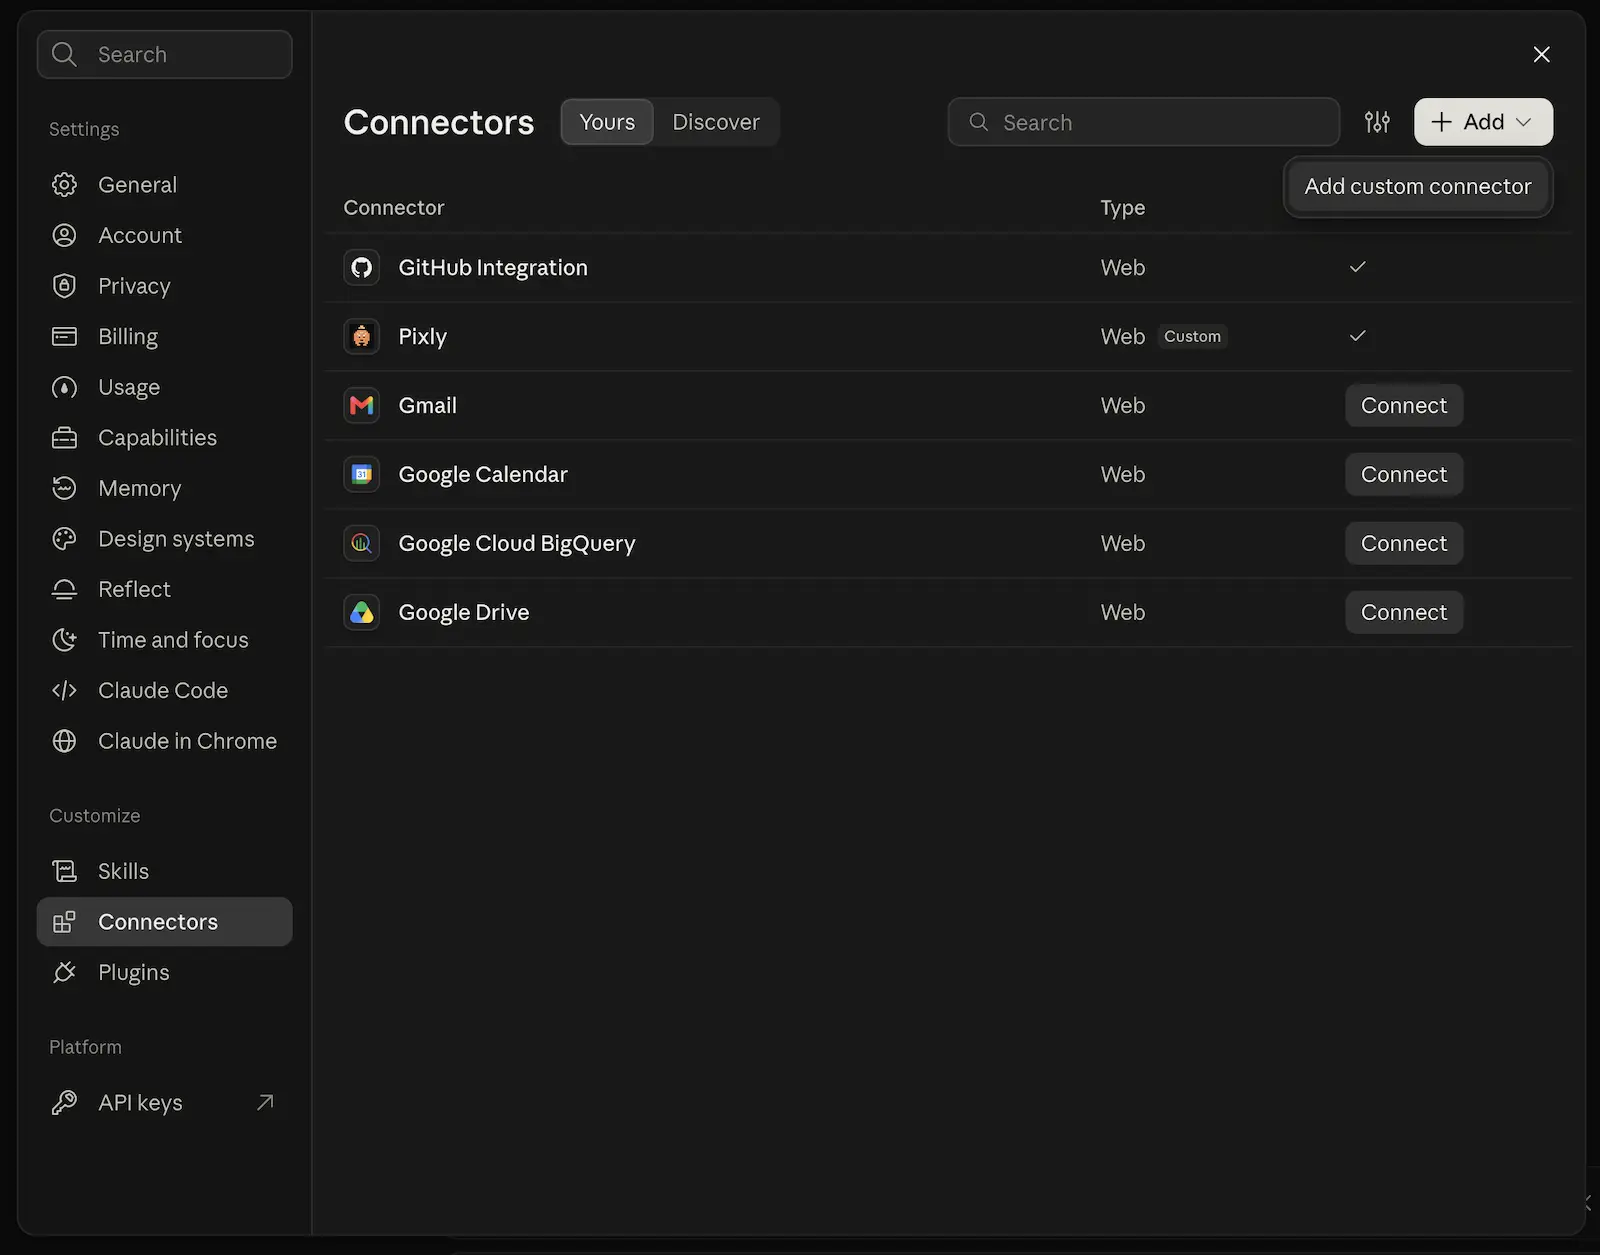This screenshot has height=1255, width=1600.
Task: Click the Billing card icon
Action: coord(64,337)
